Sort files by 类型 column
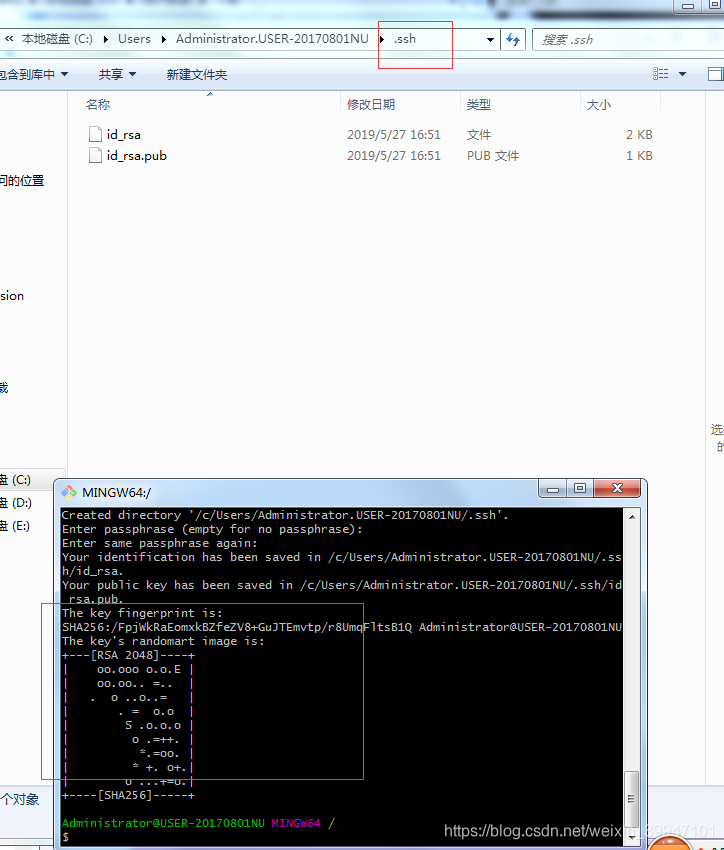The width and height of the screenshot is (724, 850). 479,105
